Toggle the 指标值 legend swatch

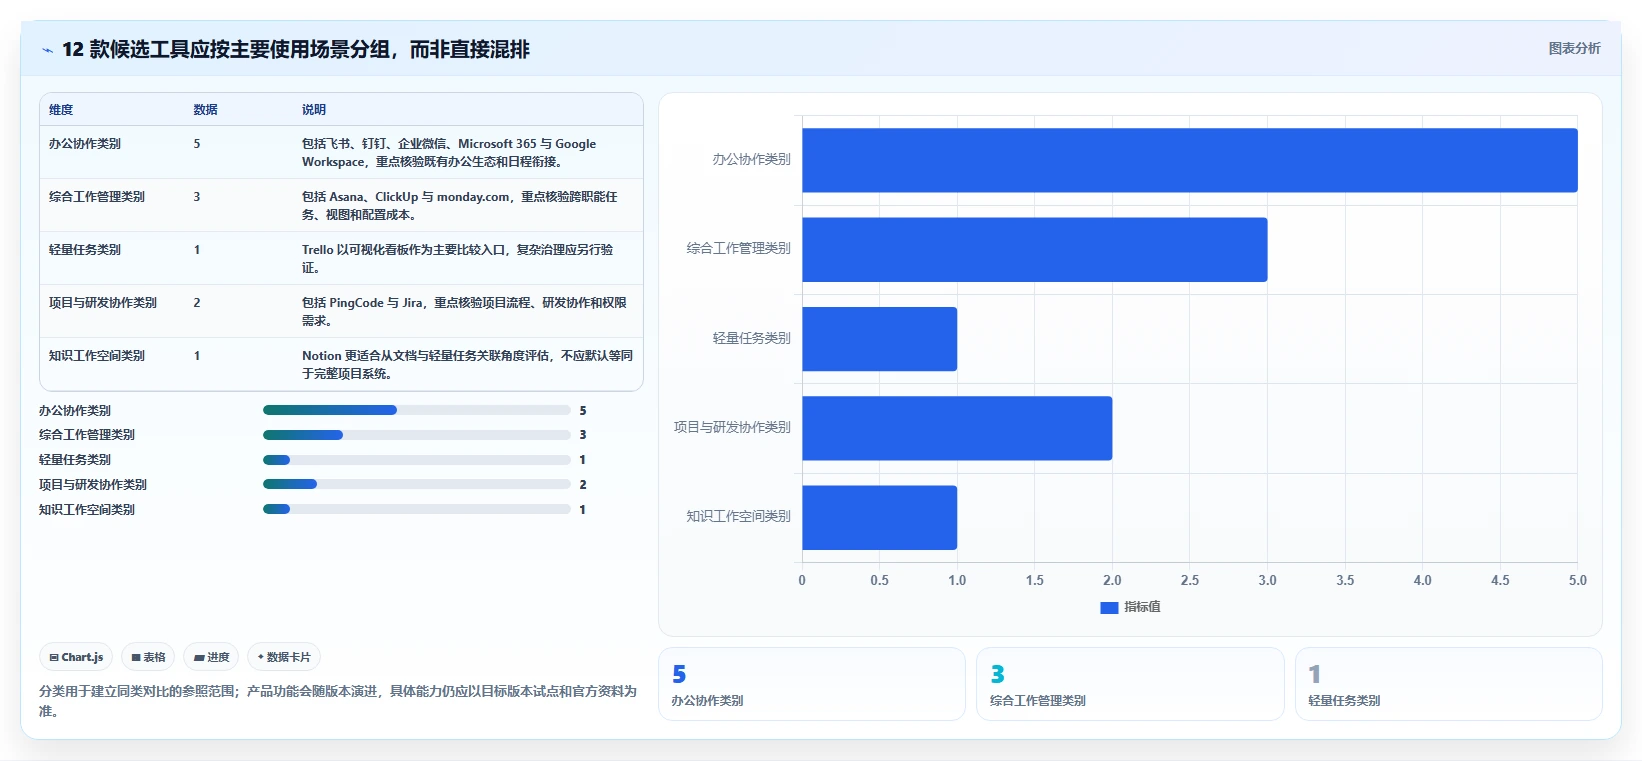[x=1109, y=607]
